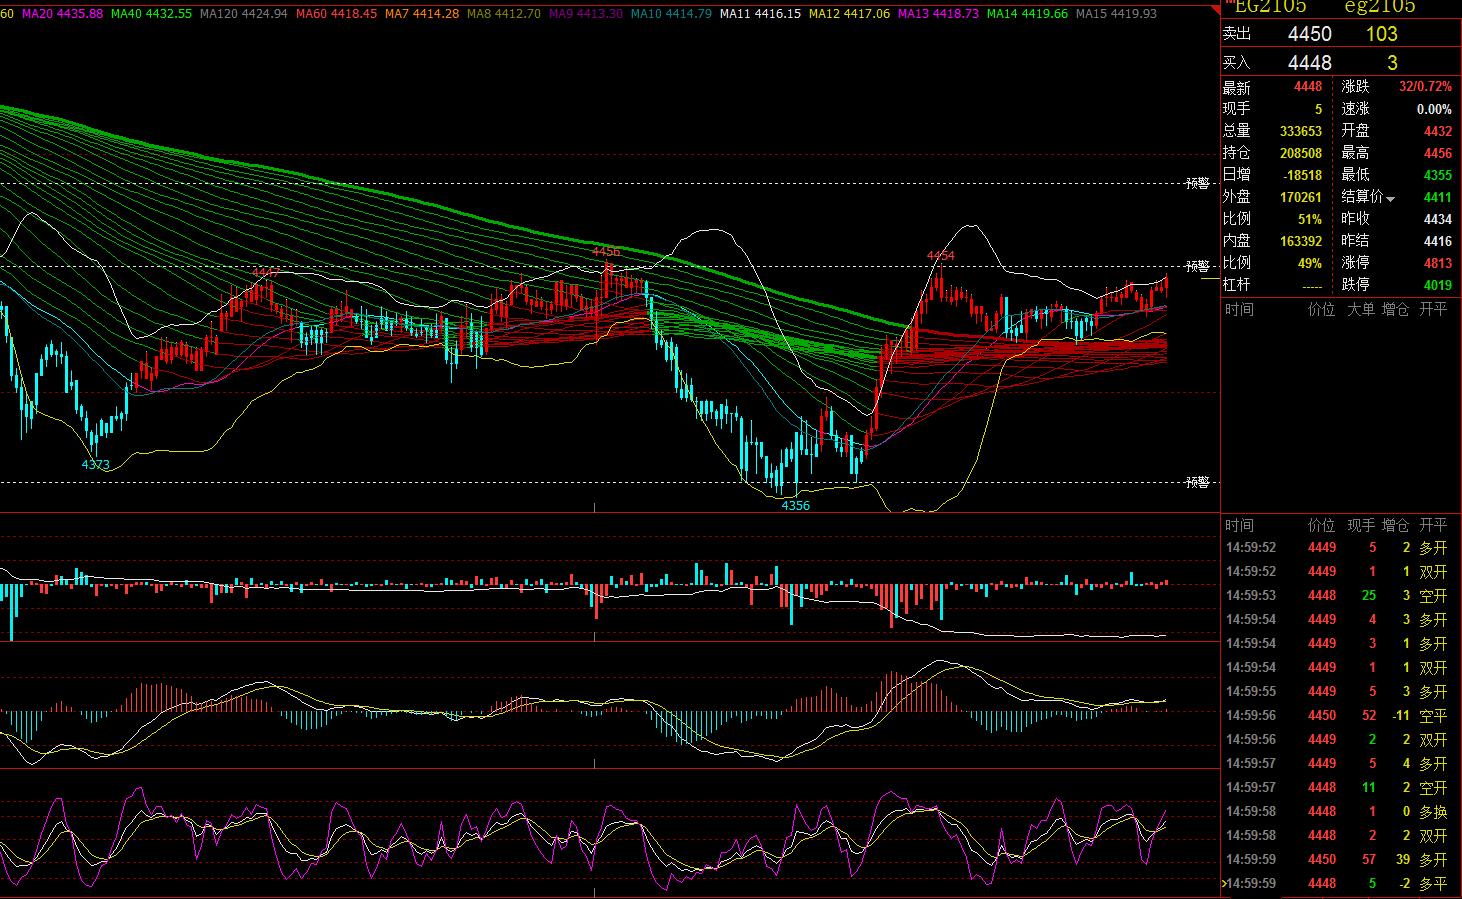The height and width of the screenshot is (899, 1462).
Task: Click the 现手 column header in tick list
Action: tap(1360, 525)
